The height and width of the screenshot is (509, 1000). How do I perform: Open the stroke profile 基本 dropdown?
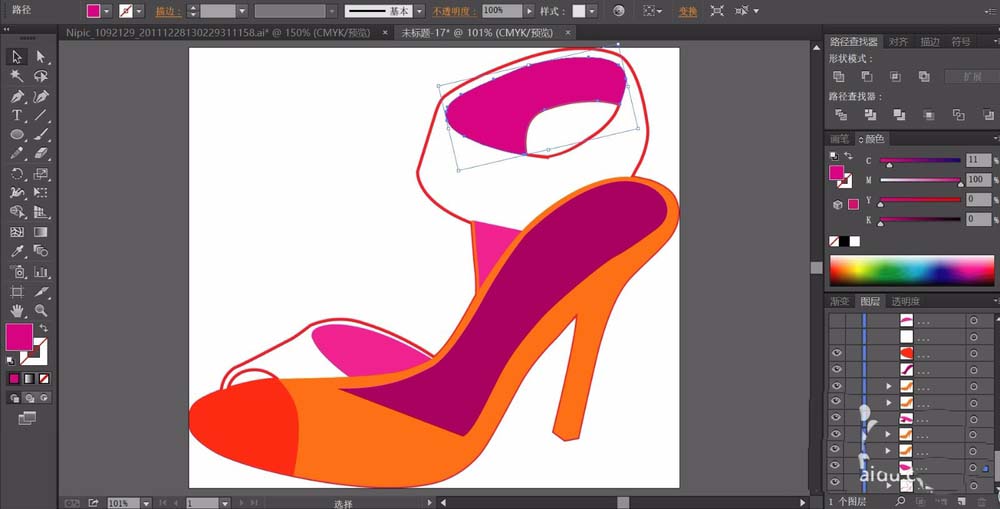(x=419, y=11)
